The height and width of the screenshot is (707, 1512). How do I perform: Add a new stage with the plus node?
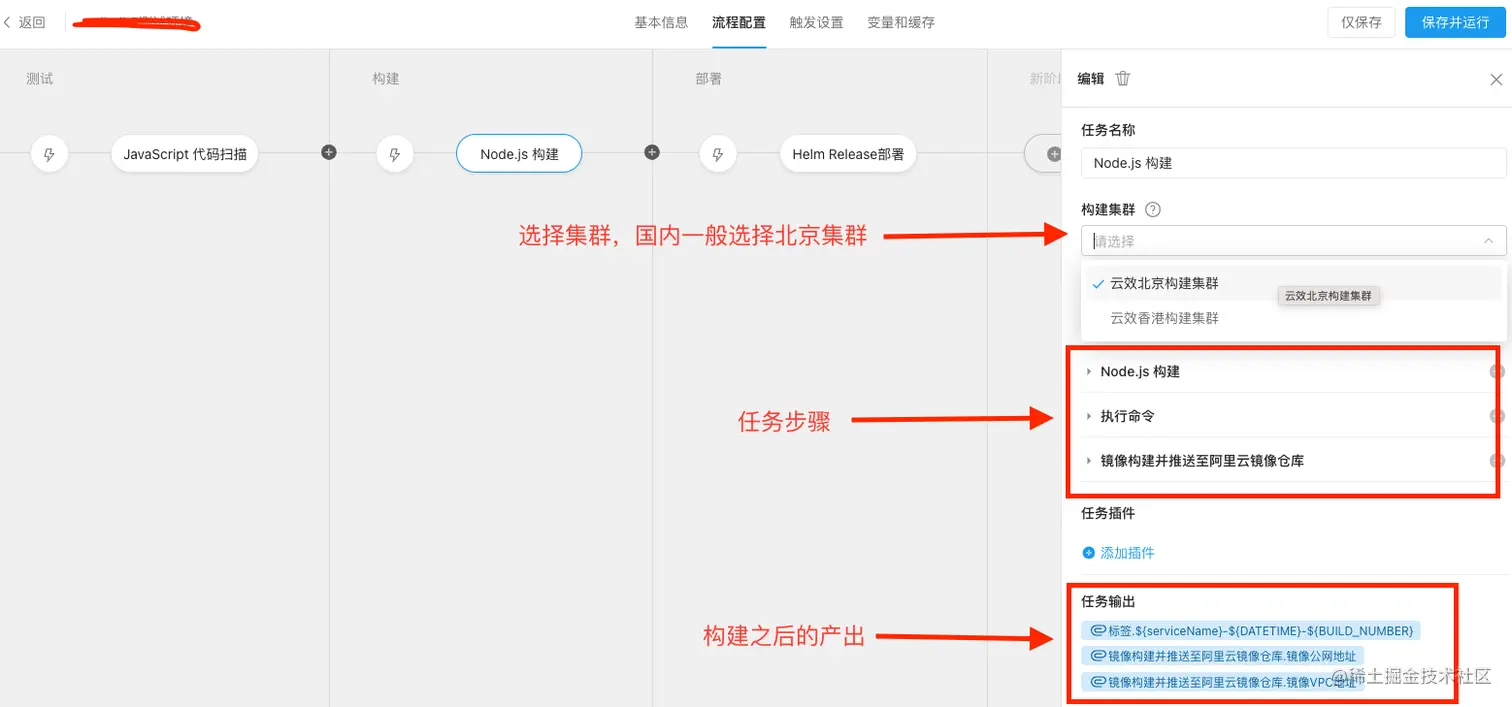[1052, 155]
